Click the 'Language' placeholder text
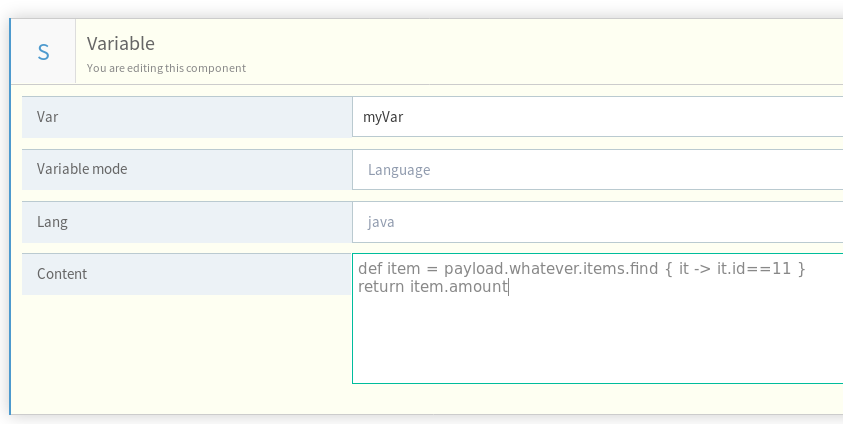843x424 pixels. click(399, 169)
